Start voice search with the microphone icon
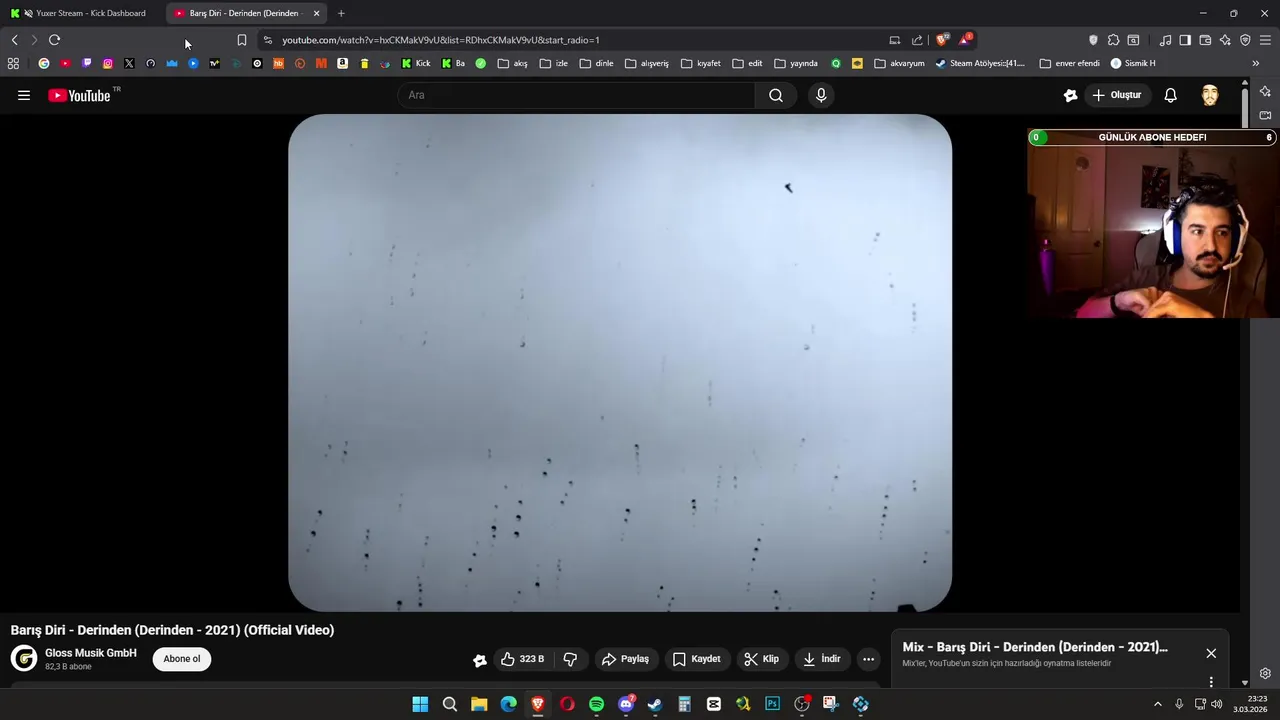The image size is (1280, 720). [x=821, y=95]
